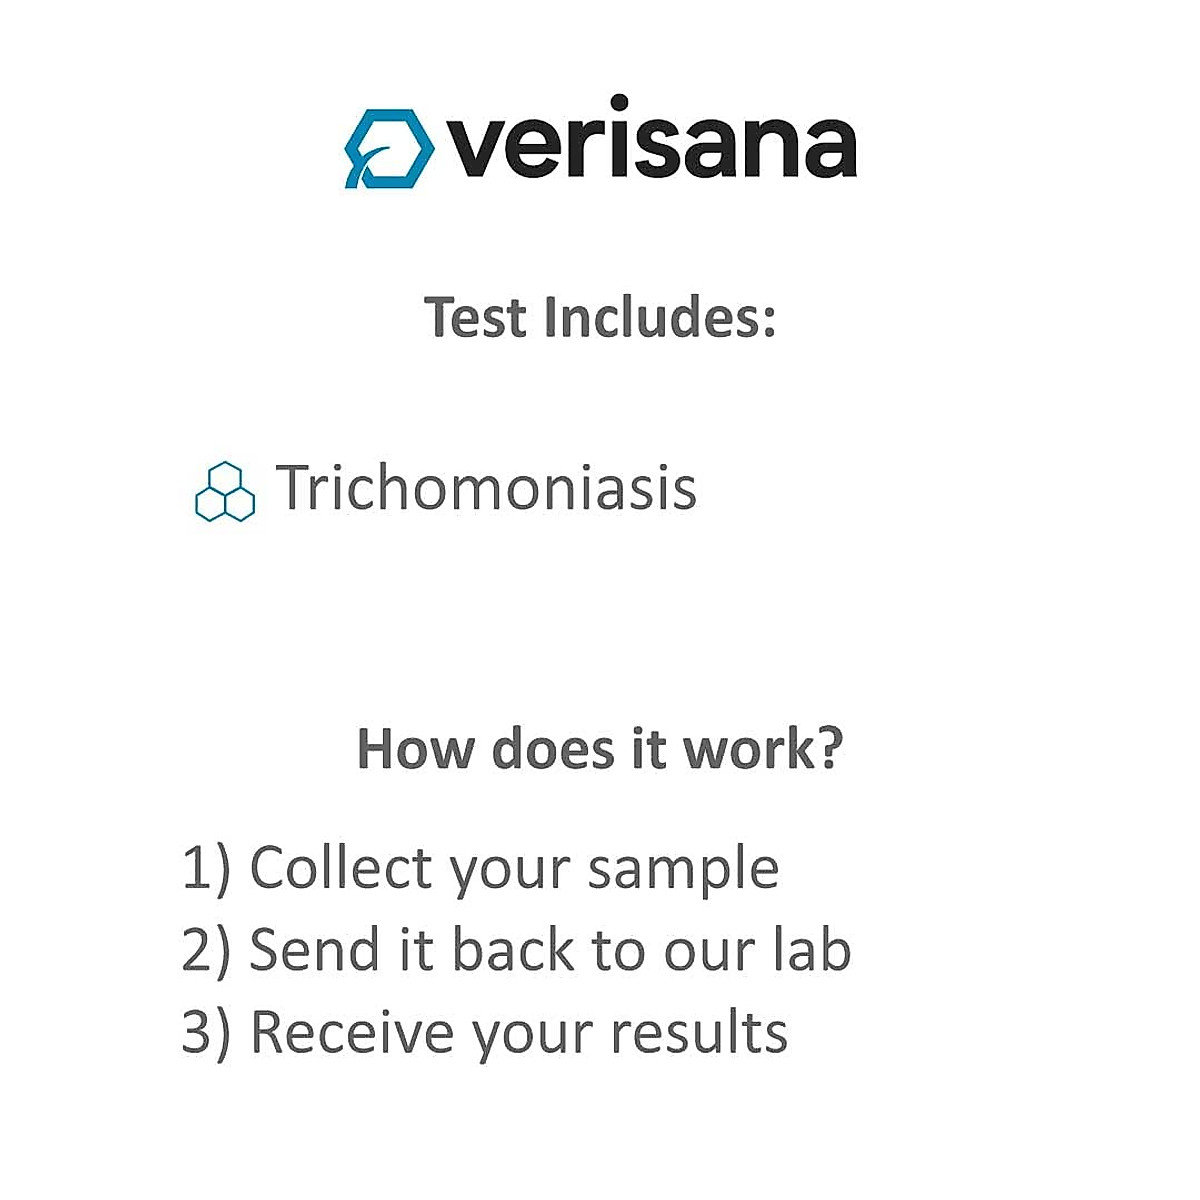Click the word "Receive" in step three
This screenshot has height=1200, width=1200.
[352, 1032]
